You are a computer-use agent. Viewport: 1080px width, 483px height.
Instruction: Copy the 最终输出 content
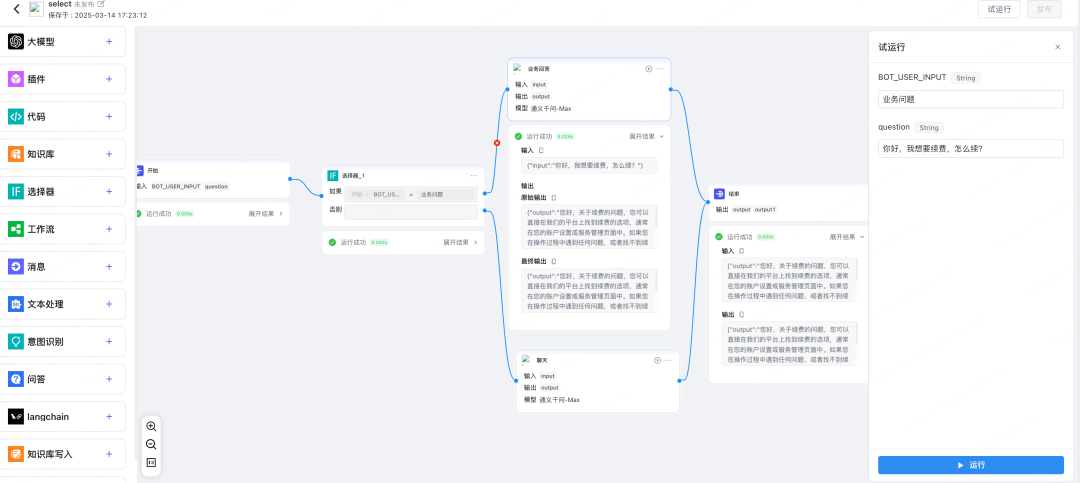click(554, 261)
